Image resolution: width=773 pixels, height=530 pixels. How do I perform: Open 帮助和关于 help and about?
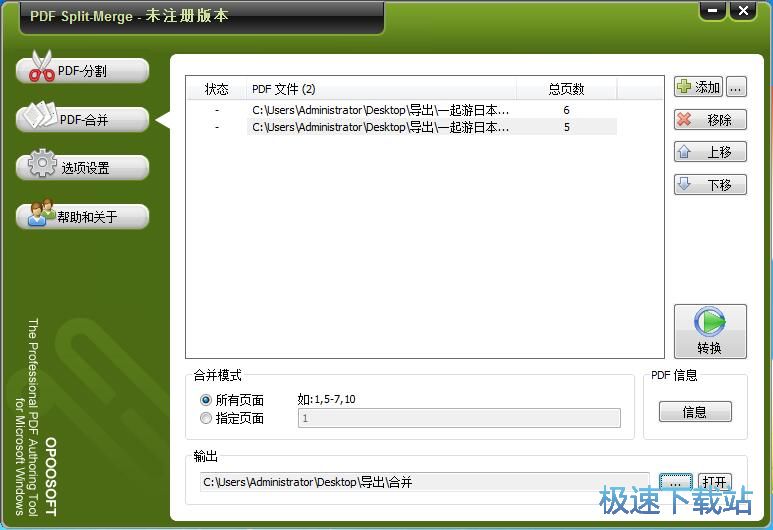click(x=82, y=217)
